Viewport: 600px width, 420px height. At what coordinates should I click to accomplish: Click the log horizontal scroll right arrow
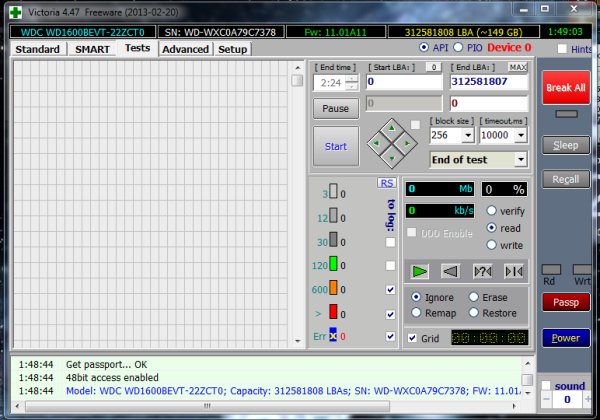pos(514,406)
